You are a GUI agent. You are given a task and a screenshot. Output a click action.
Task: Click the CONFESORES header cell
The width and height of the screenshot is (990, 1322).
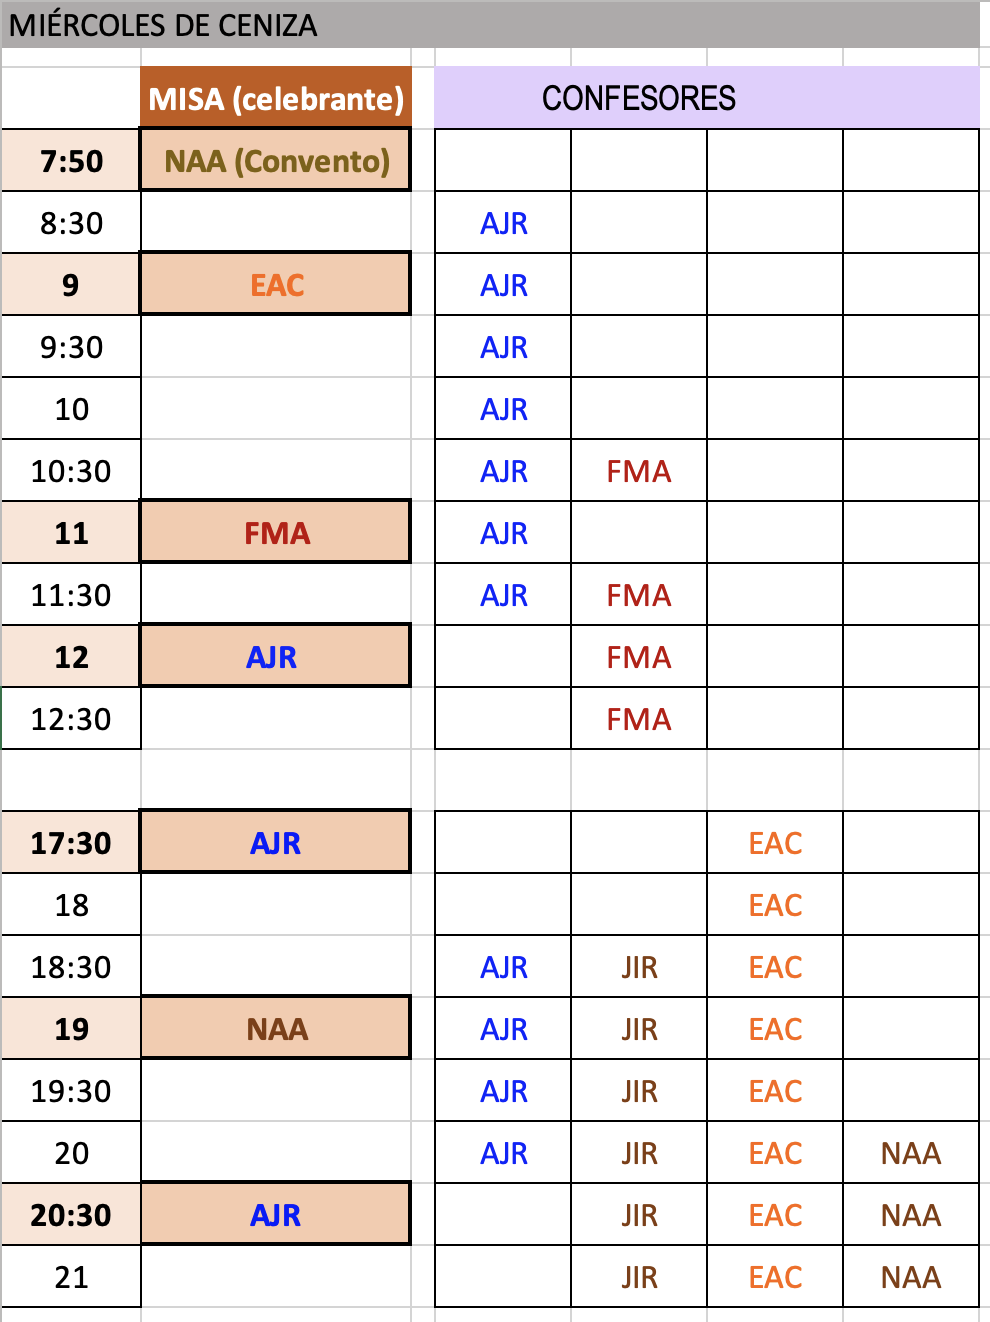[638, 98]
